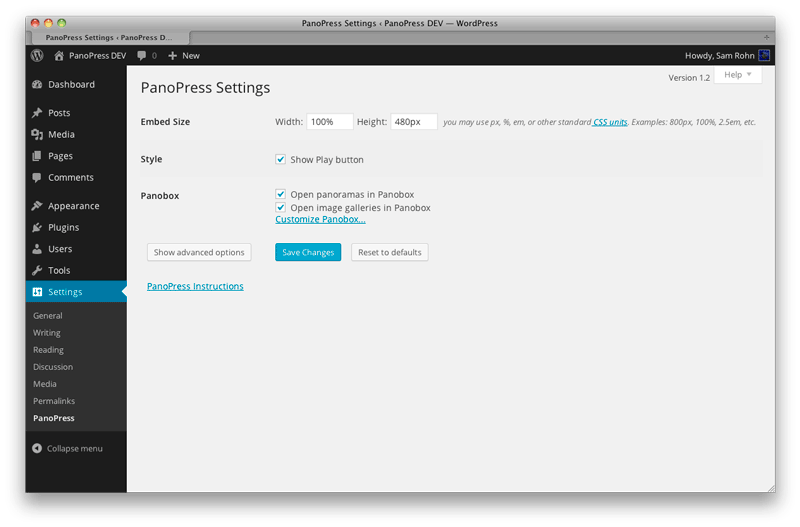This screenshot has width=800, height=527.
Task: Click the Sam Rohn user avatar
Action: click(x=764, y=55)
